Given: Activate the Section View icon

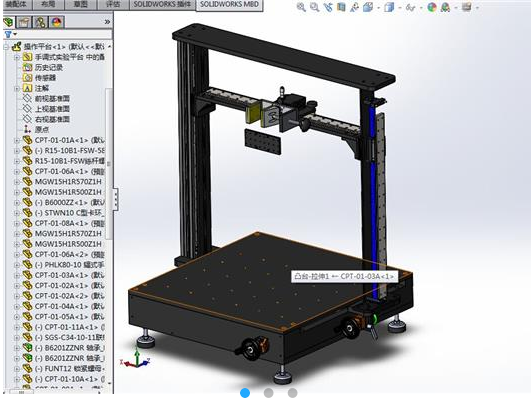Looking at the screenshot, I should point(341,7).
